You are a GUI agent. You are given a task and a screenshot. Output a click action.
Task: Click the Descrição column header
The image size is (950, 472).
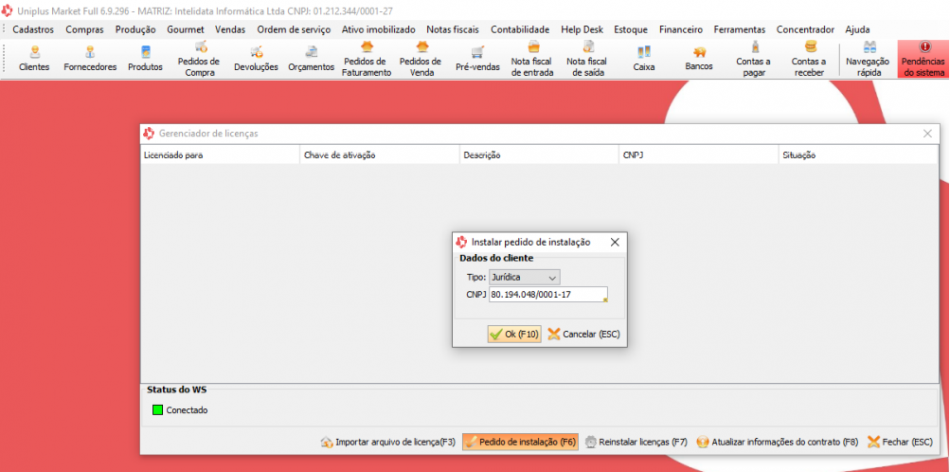539,155
